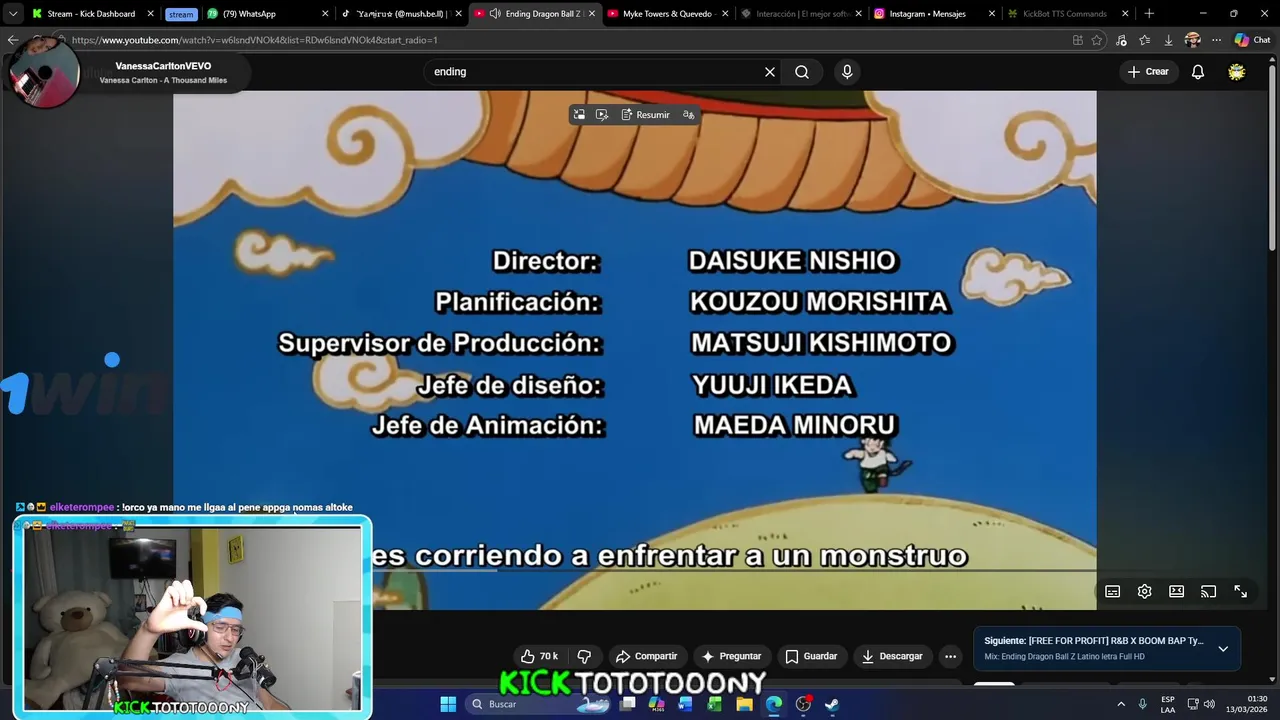Expand the Siguiente playlist panel chevron
This screenshot has width=1280, height=720.
pos(1222,648)
